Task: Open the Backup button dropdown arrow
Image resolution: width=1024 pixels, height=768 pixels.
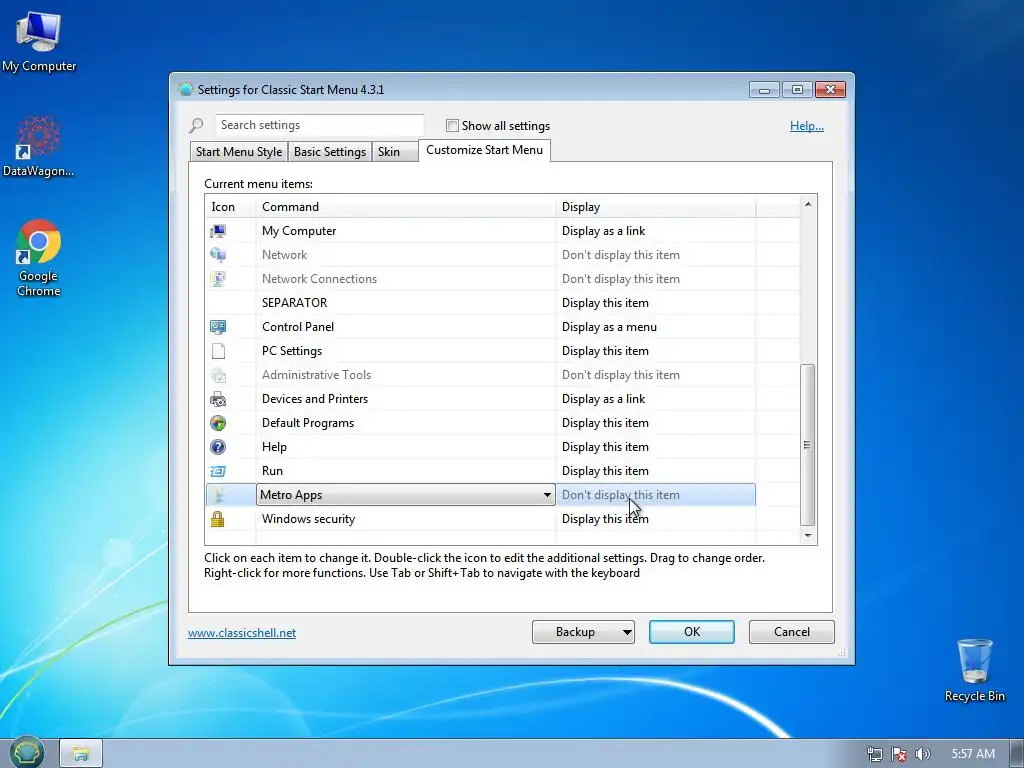Action: pyautogui.click(x=626, y=632)
